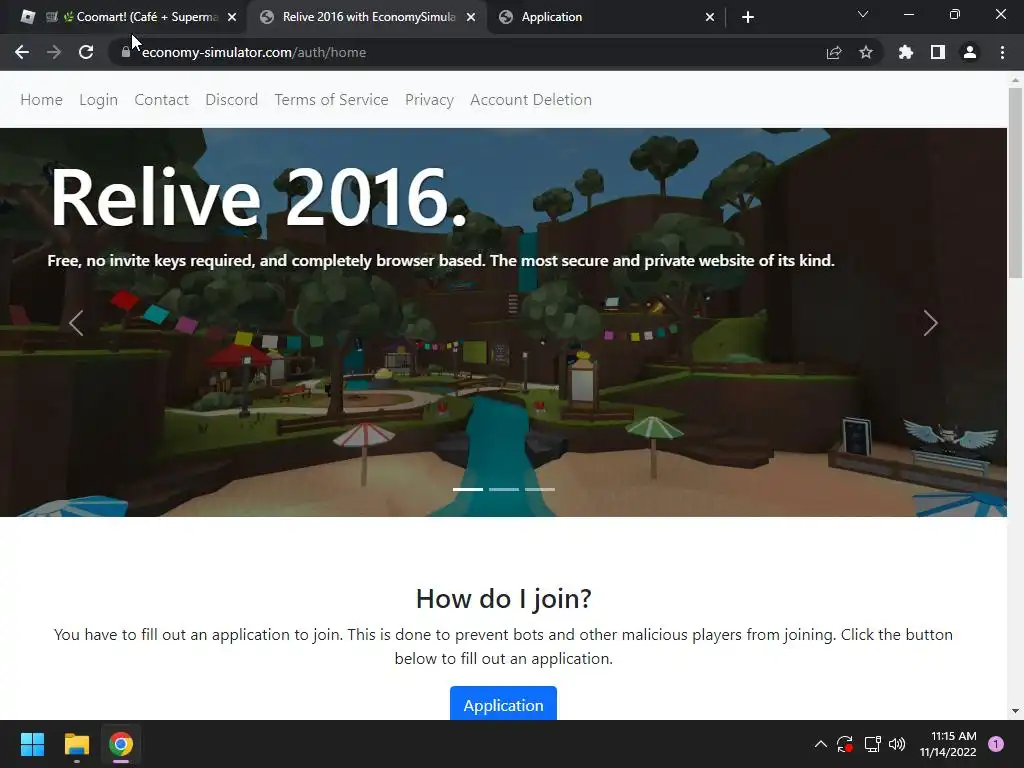Screen dimensions: 1024x768
Task: Click the 'Relive 2016.' hero headline
Action: [x=259, y=197]
